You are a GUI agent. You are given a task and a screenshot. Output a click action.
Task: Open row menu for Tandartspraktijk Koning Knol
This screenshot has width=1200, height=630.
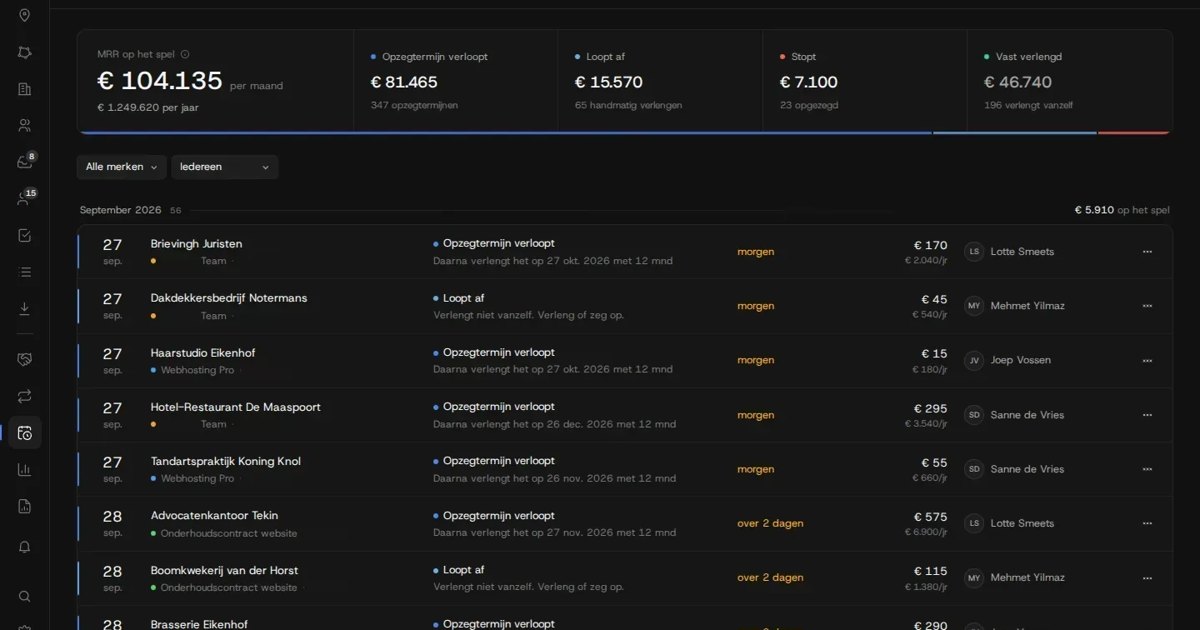click(1147, 469)
